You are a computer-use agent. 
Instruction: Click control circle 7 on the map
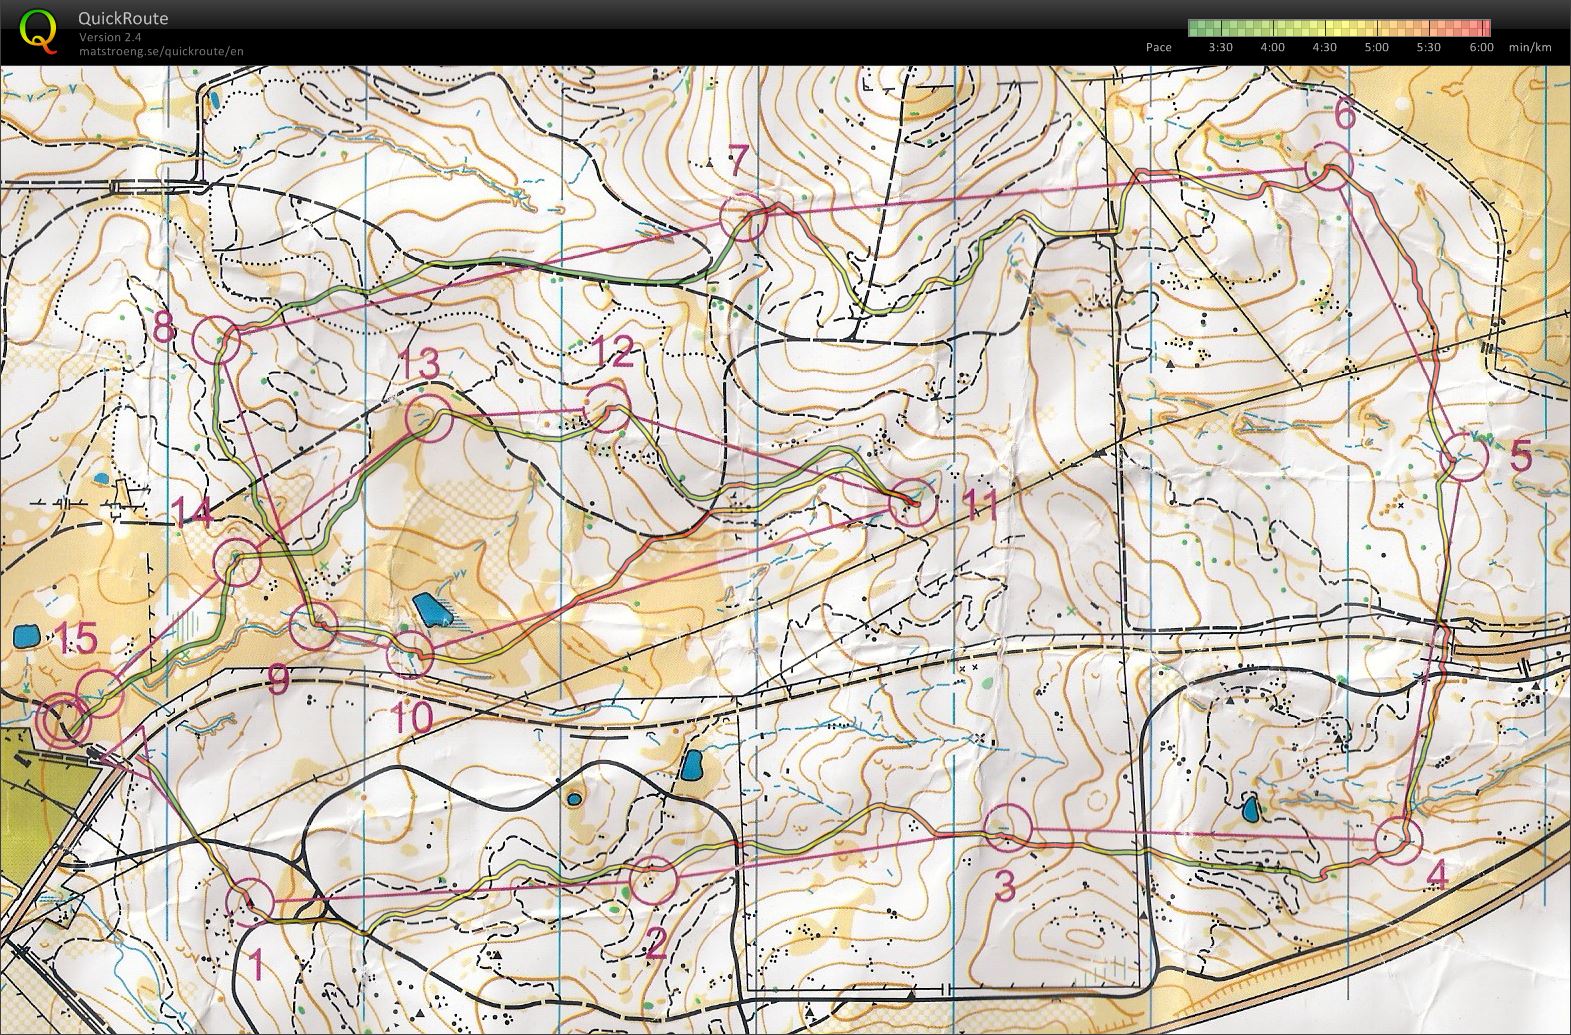[x=743, y=219]
